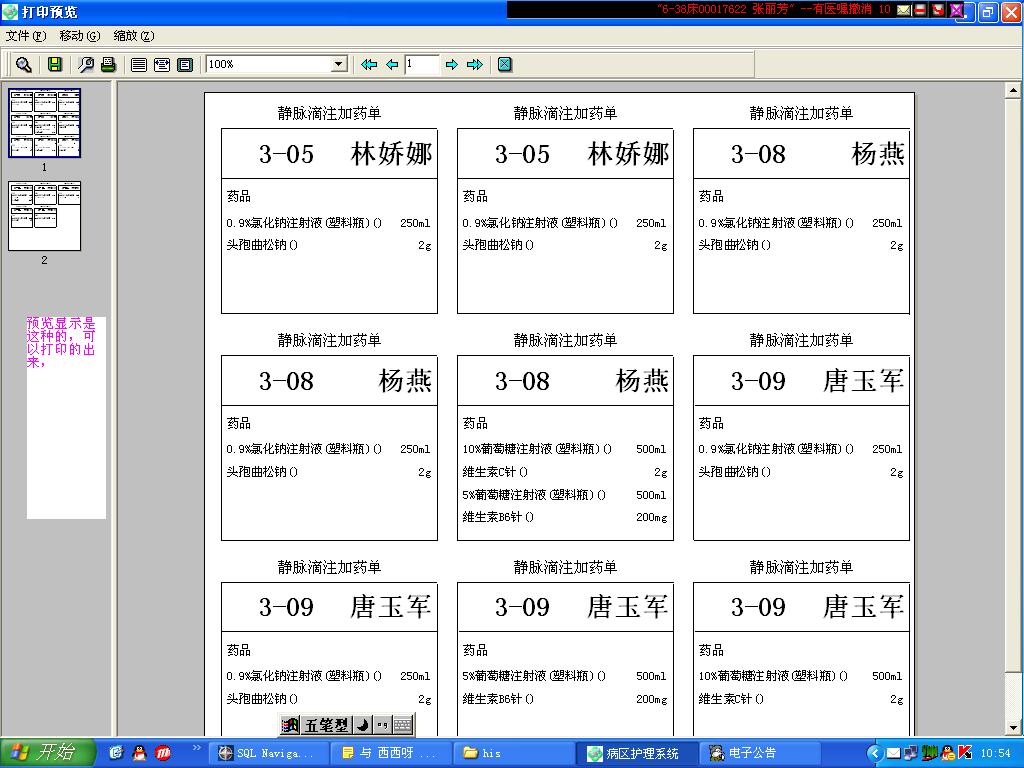Open the soft keyboard icon on IME bar
The image size is (1024, 768).
[x=403, y=725]
